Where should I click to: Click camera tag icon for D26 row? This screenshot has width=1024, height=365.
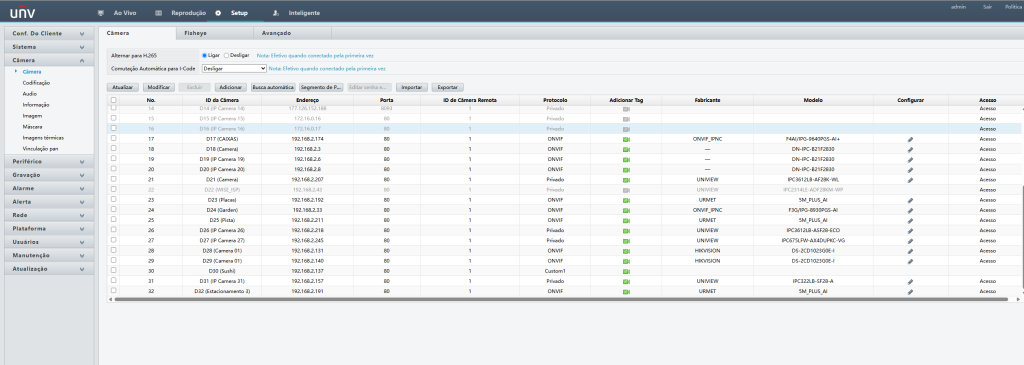[626, 230]
